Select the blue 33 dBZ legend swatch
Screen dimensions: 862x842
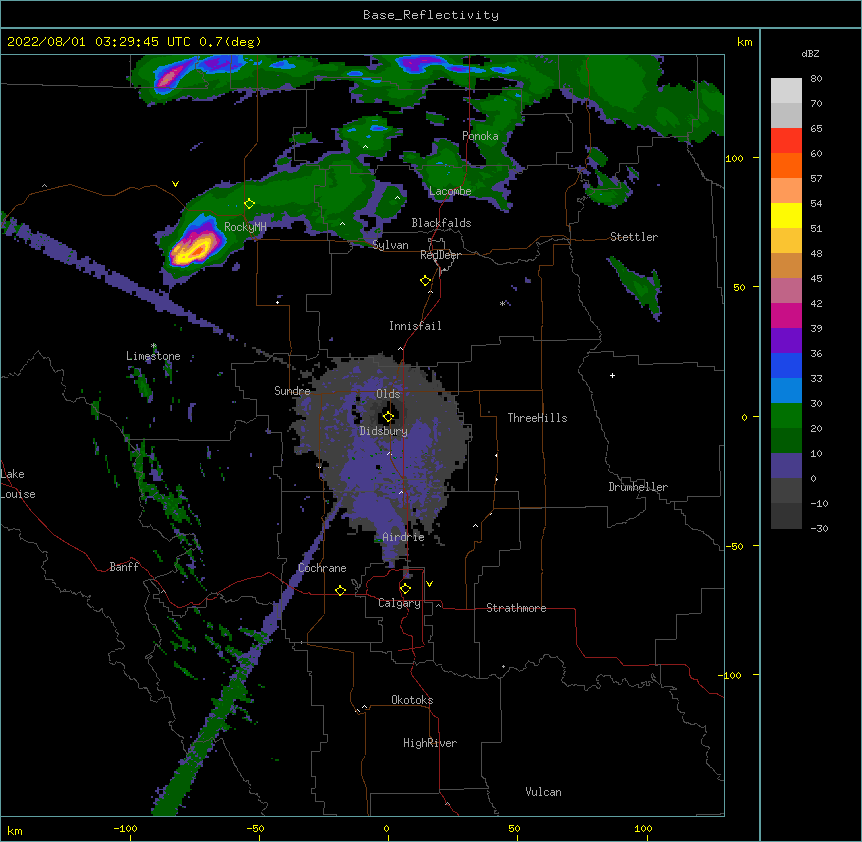(786, 365)
